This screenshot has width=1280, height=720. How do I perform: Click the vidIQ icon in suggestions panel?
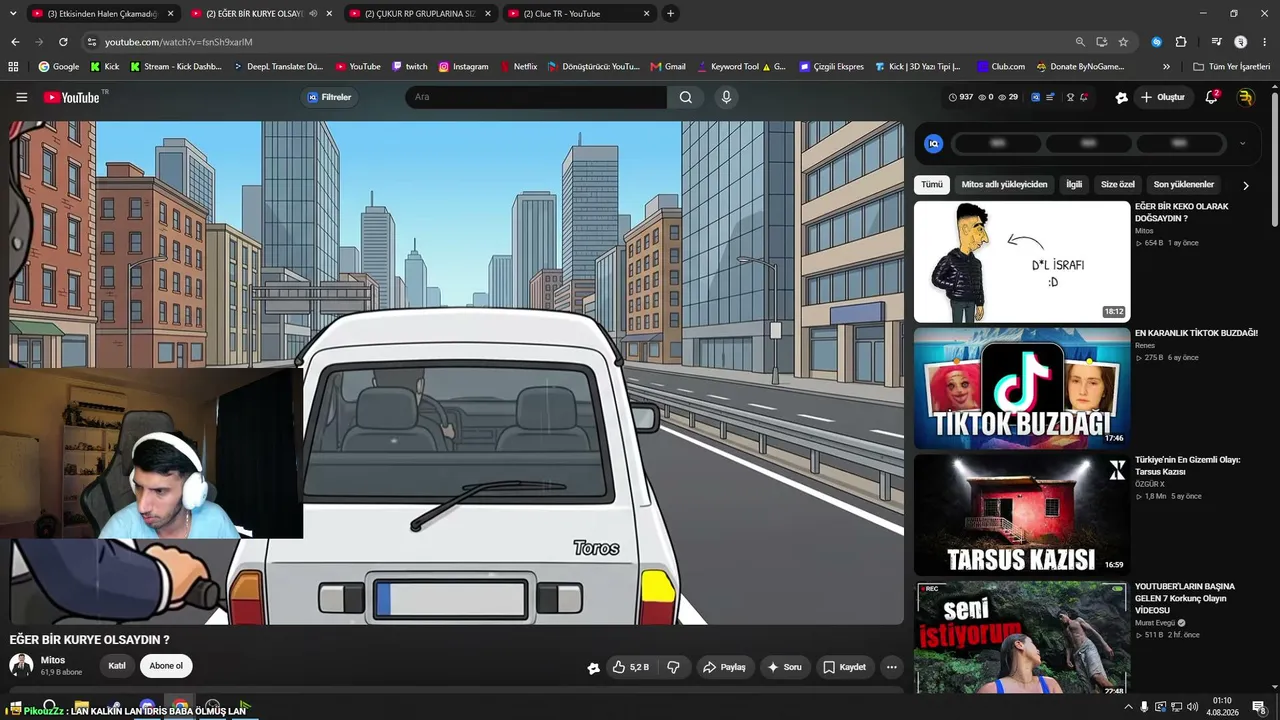(934, 143)
